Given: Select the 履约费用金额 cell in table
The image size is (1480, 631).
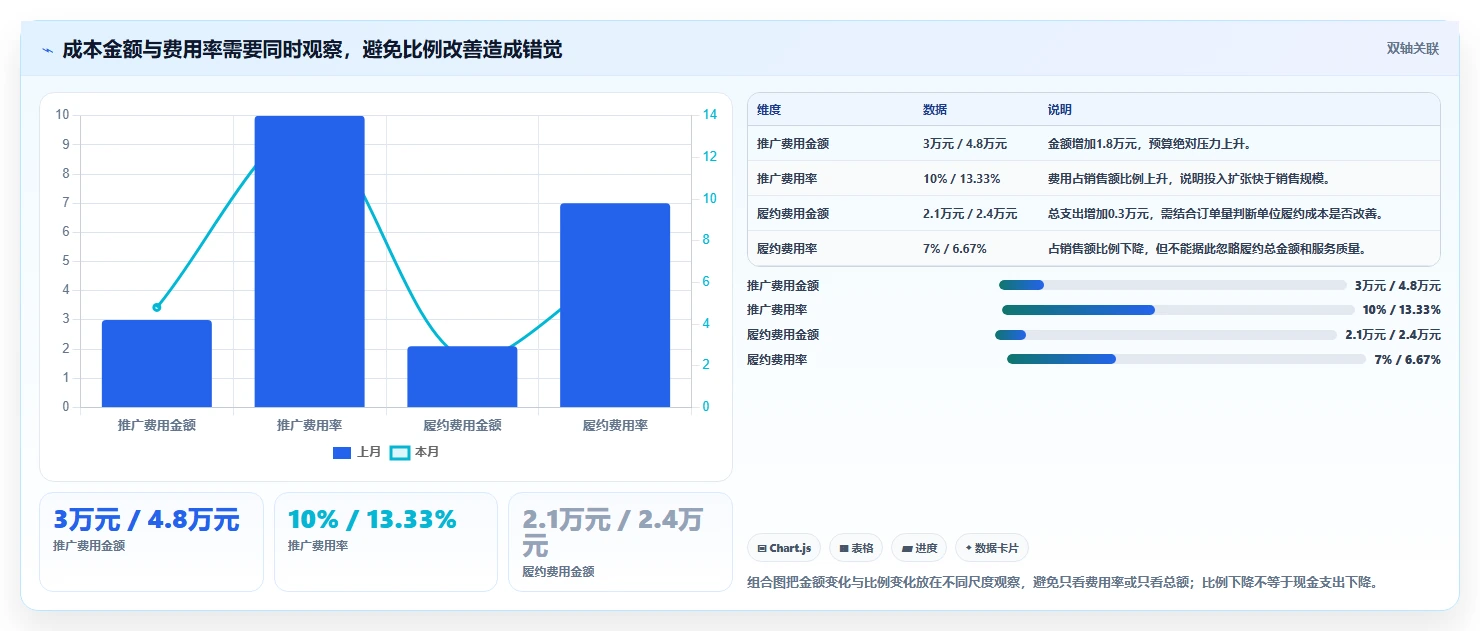Looking at the screenshot, I should pyautogui.click(x=793, y=214).
